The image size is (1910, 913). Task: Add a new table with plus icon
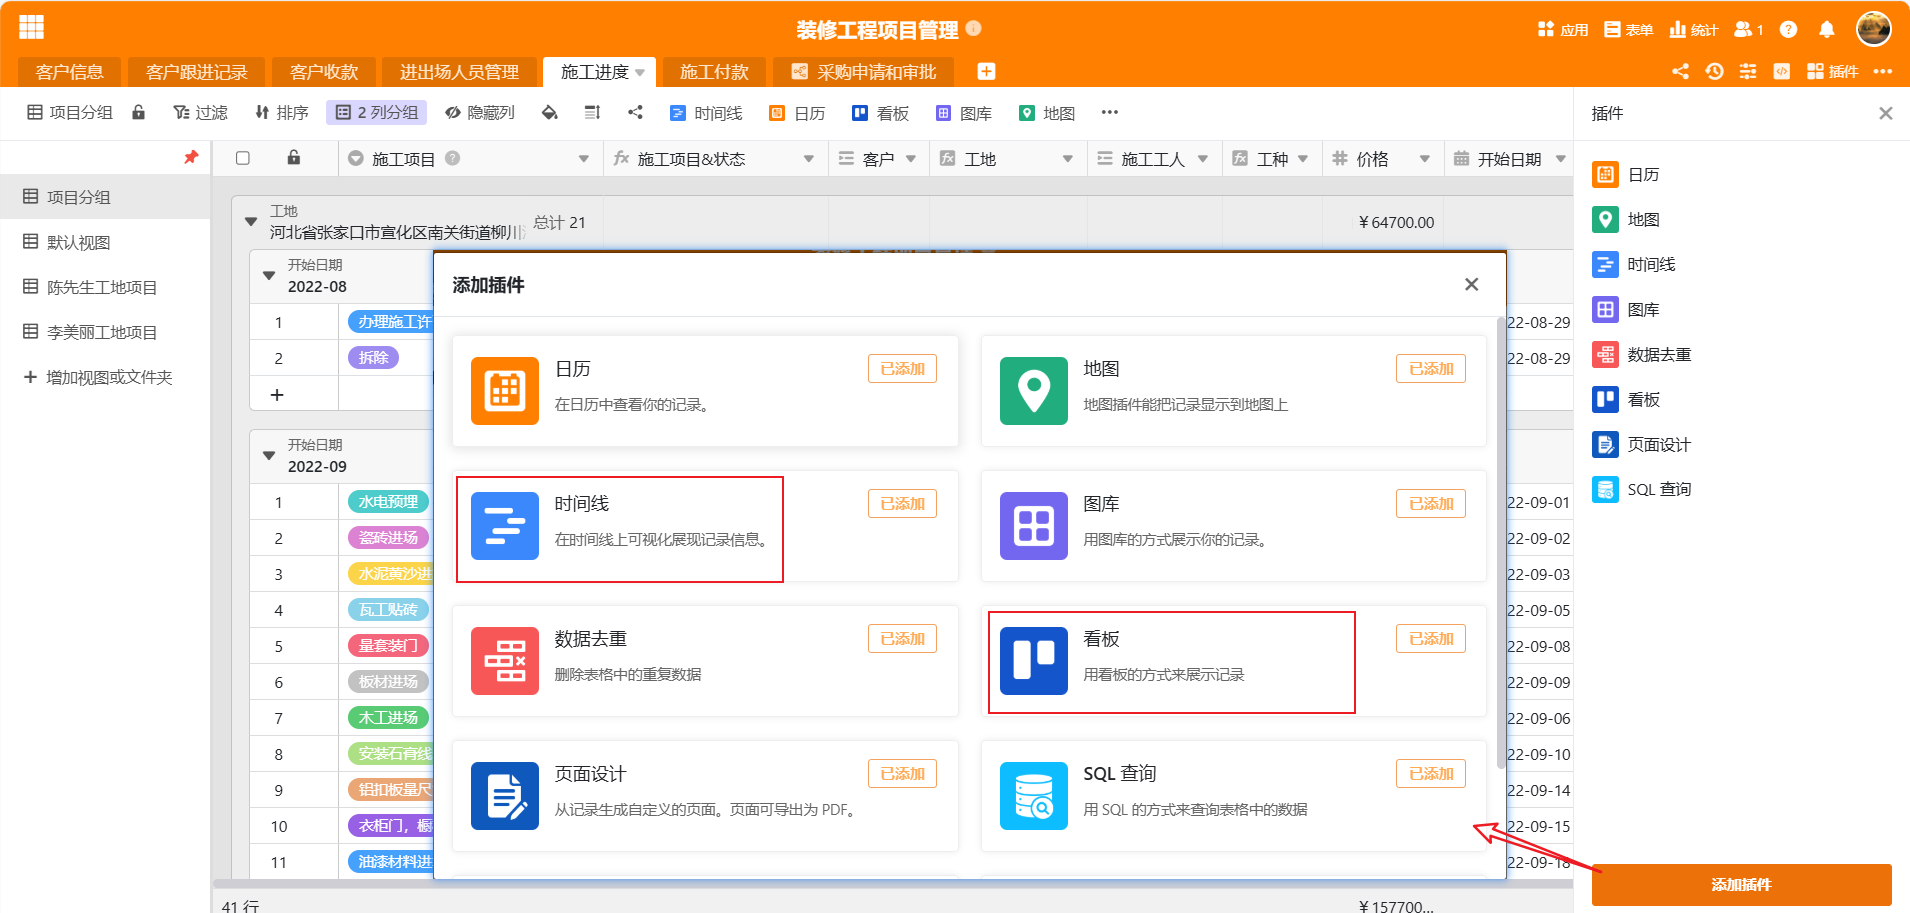click(x=985, y=72)
